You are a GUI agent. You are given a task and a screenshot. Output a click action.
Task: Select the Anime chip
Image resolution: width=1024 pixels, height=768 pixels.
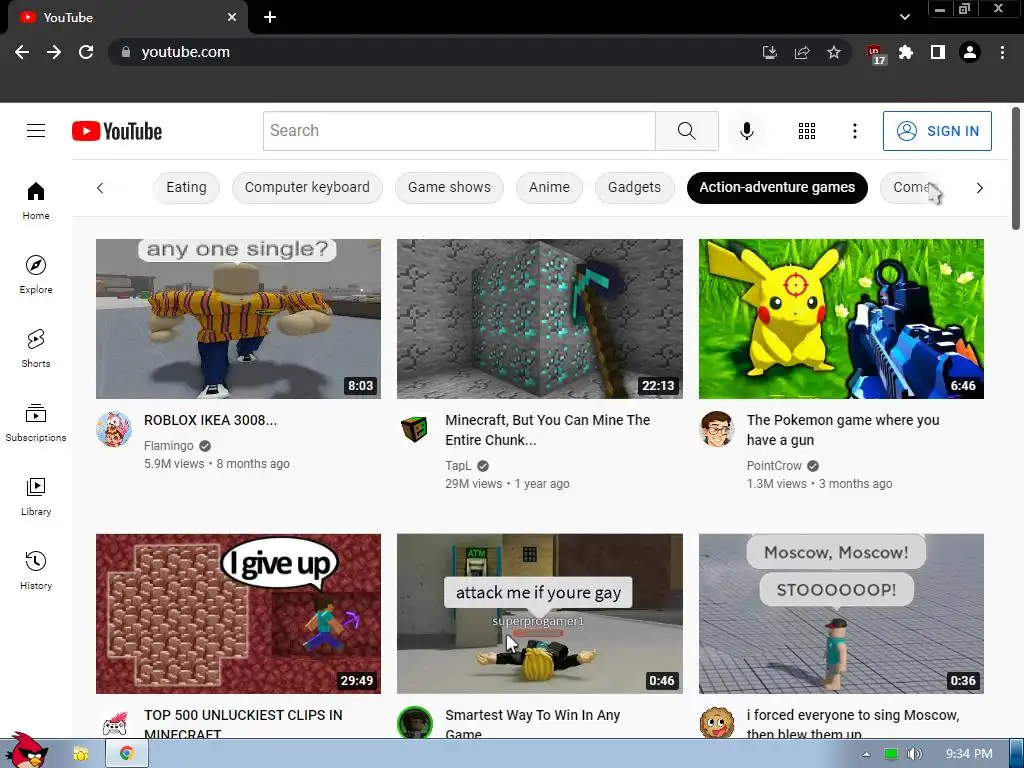[x=549, y=187]
